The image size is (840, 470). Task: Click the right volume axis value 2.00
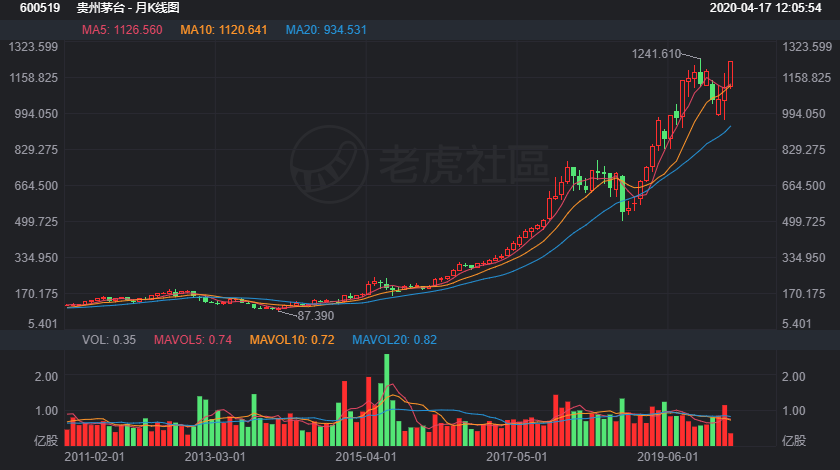pyautogui.click(x=793, y=377)
